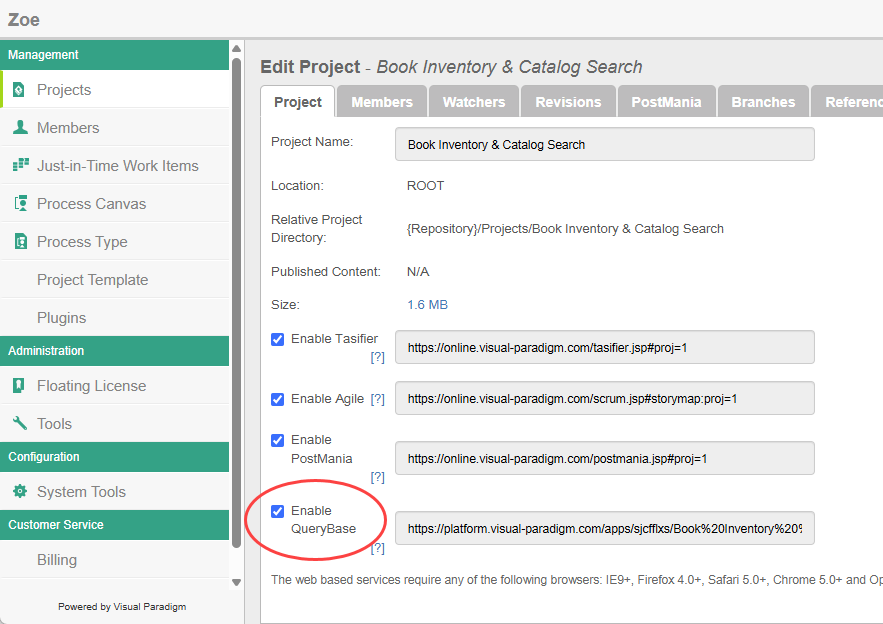Click the System Tools gear icon
This screenshot has width=883, height=624.
tap(20, 491)
